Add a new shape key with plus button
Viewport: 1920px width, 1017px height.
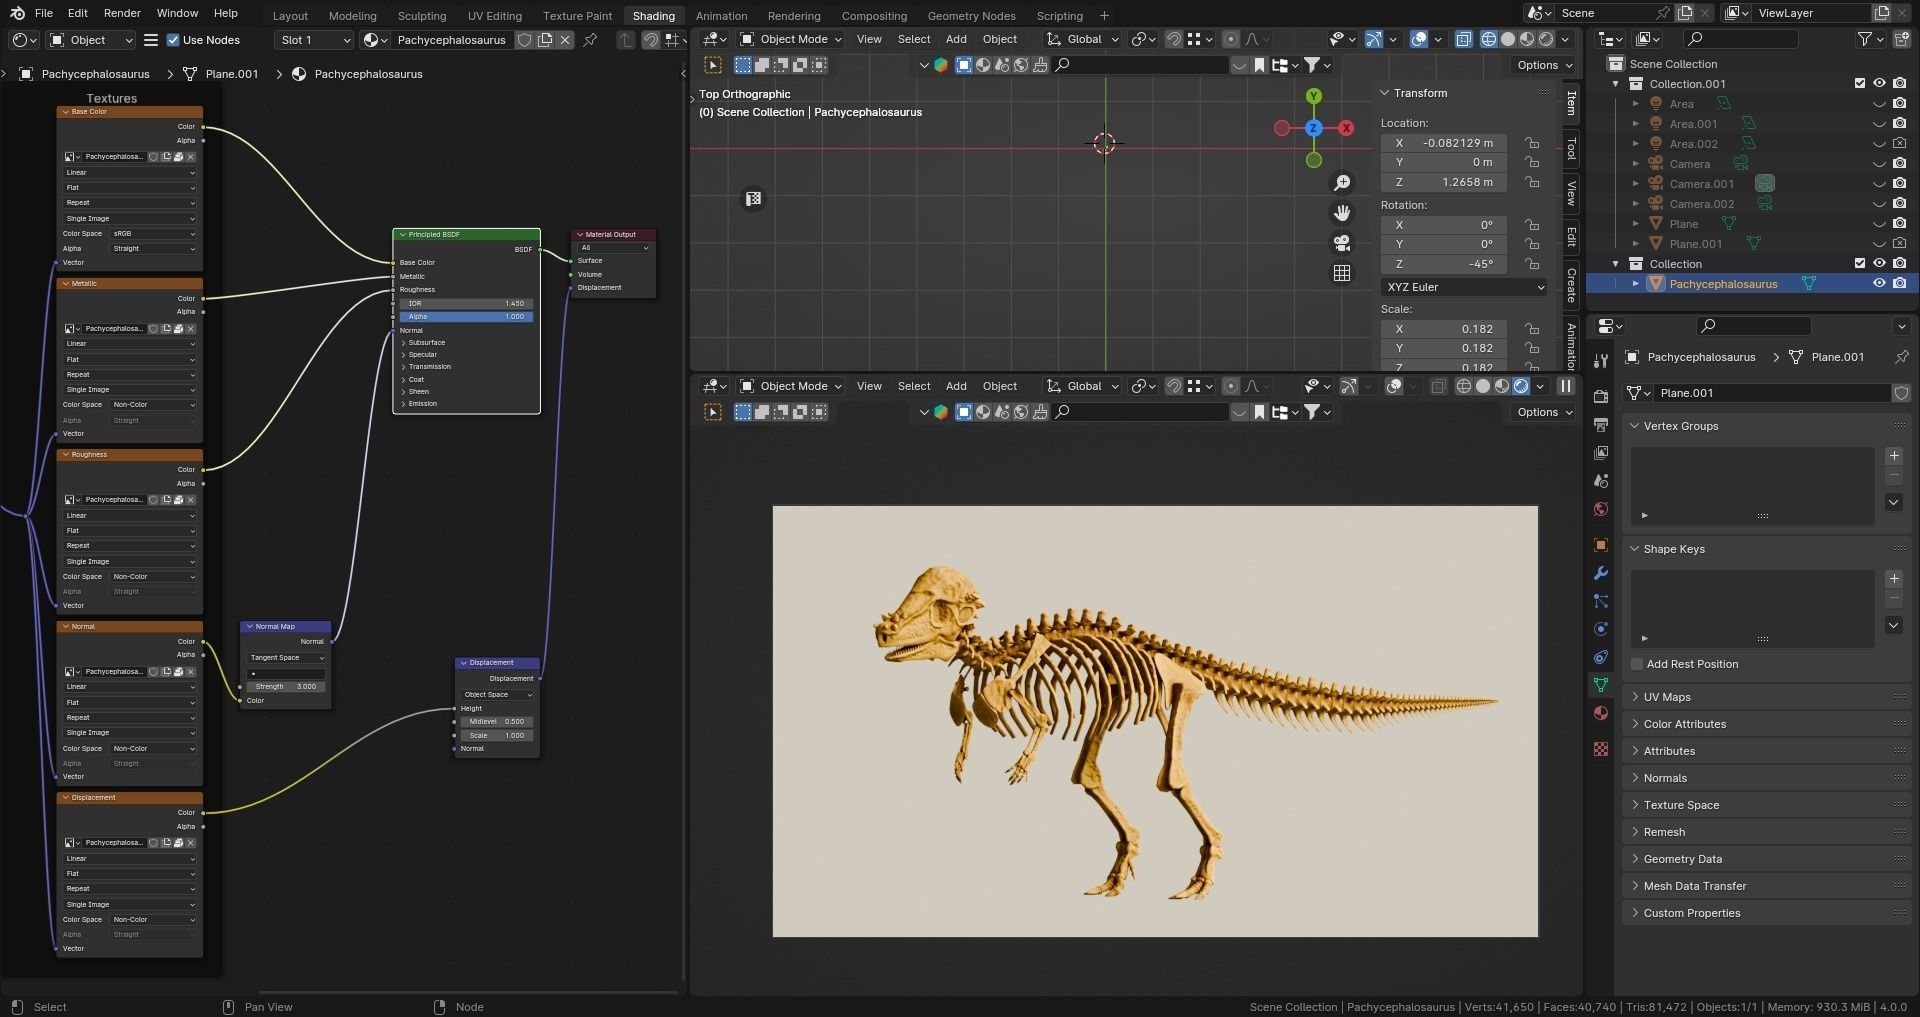pos(1894,579)
